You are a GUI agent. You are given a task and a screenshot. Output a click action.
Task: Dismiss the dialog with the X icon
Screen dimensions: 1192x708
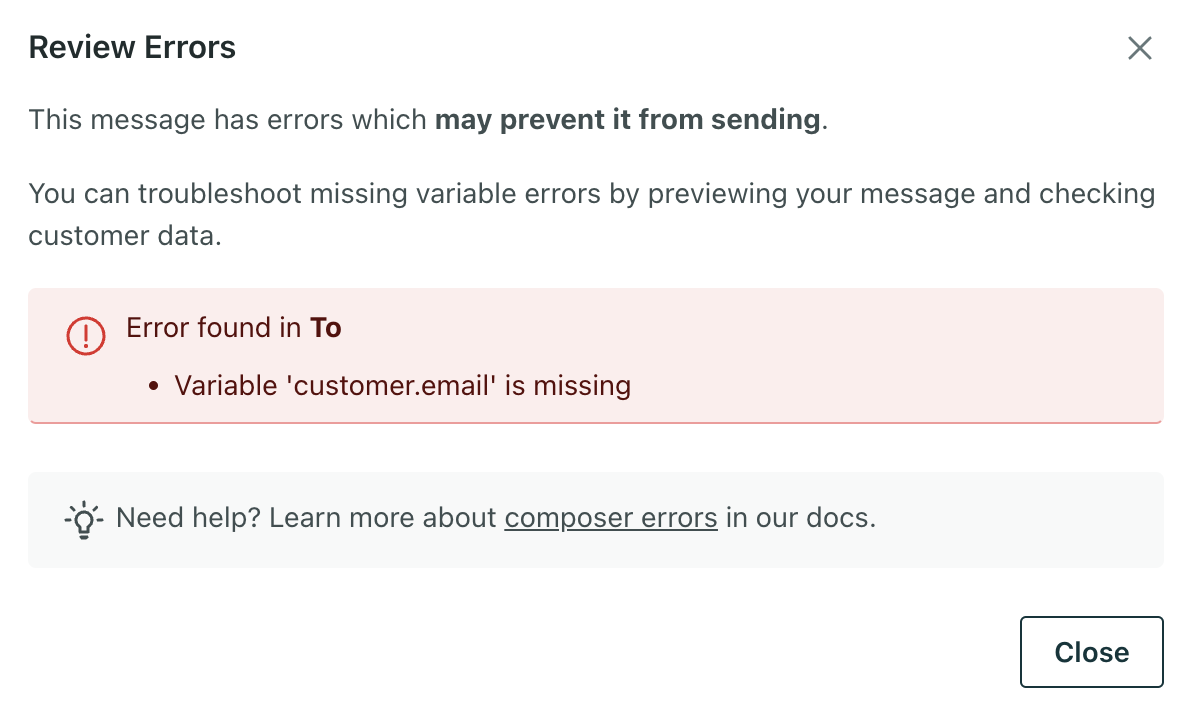coord(1139,48)
